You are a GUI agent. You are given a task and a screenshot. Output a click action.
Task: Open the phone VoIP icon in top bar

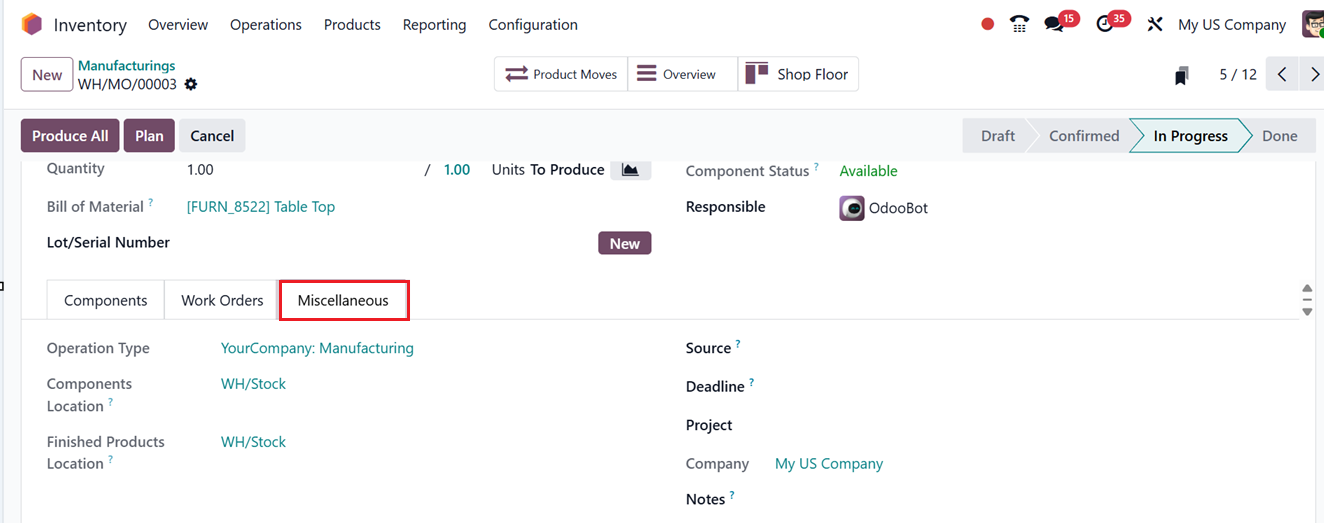tap(1019, 24)
